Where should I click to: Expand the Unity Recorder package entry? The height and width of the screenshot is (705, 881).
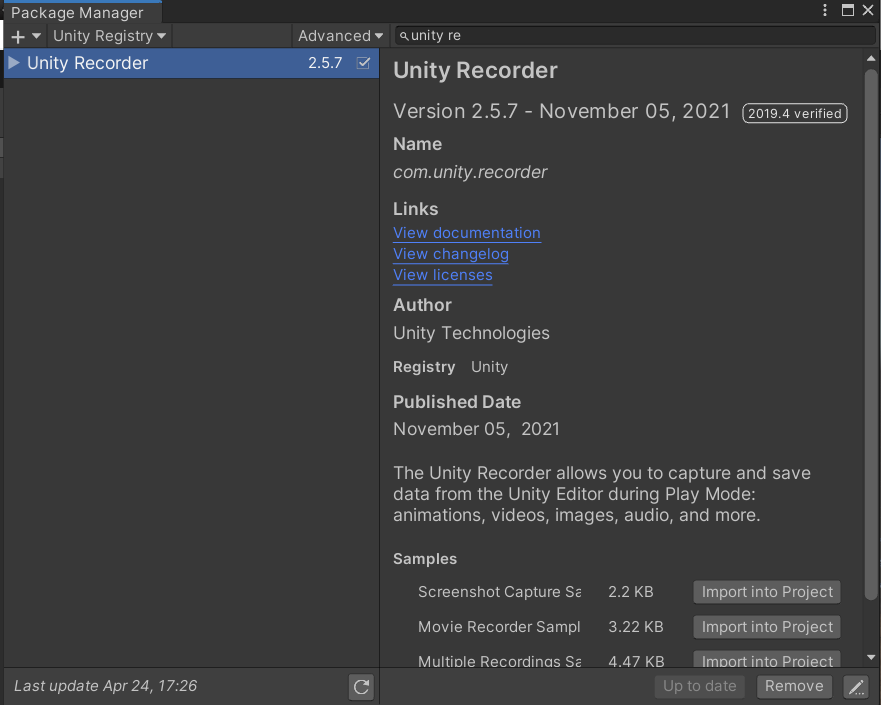[14, 62]
